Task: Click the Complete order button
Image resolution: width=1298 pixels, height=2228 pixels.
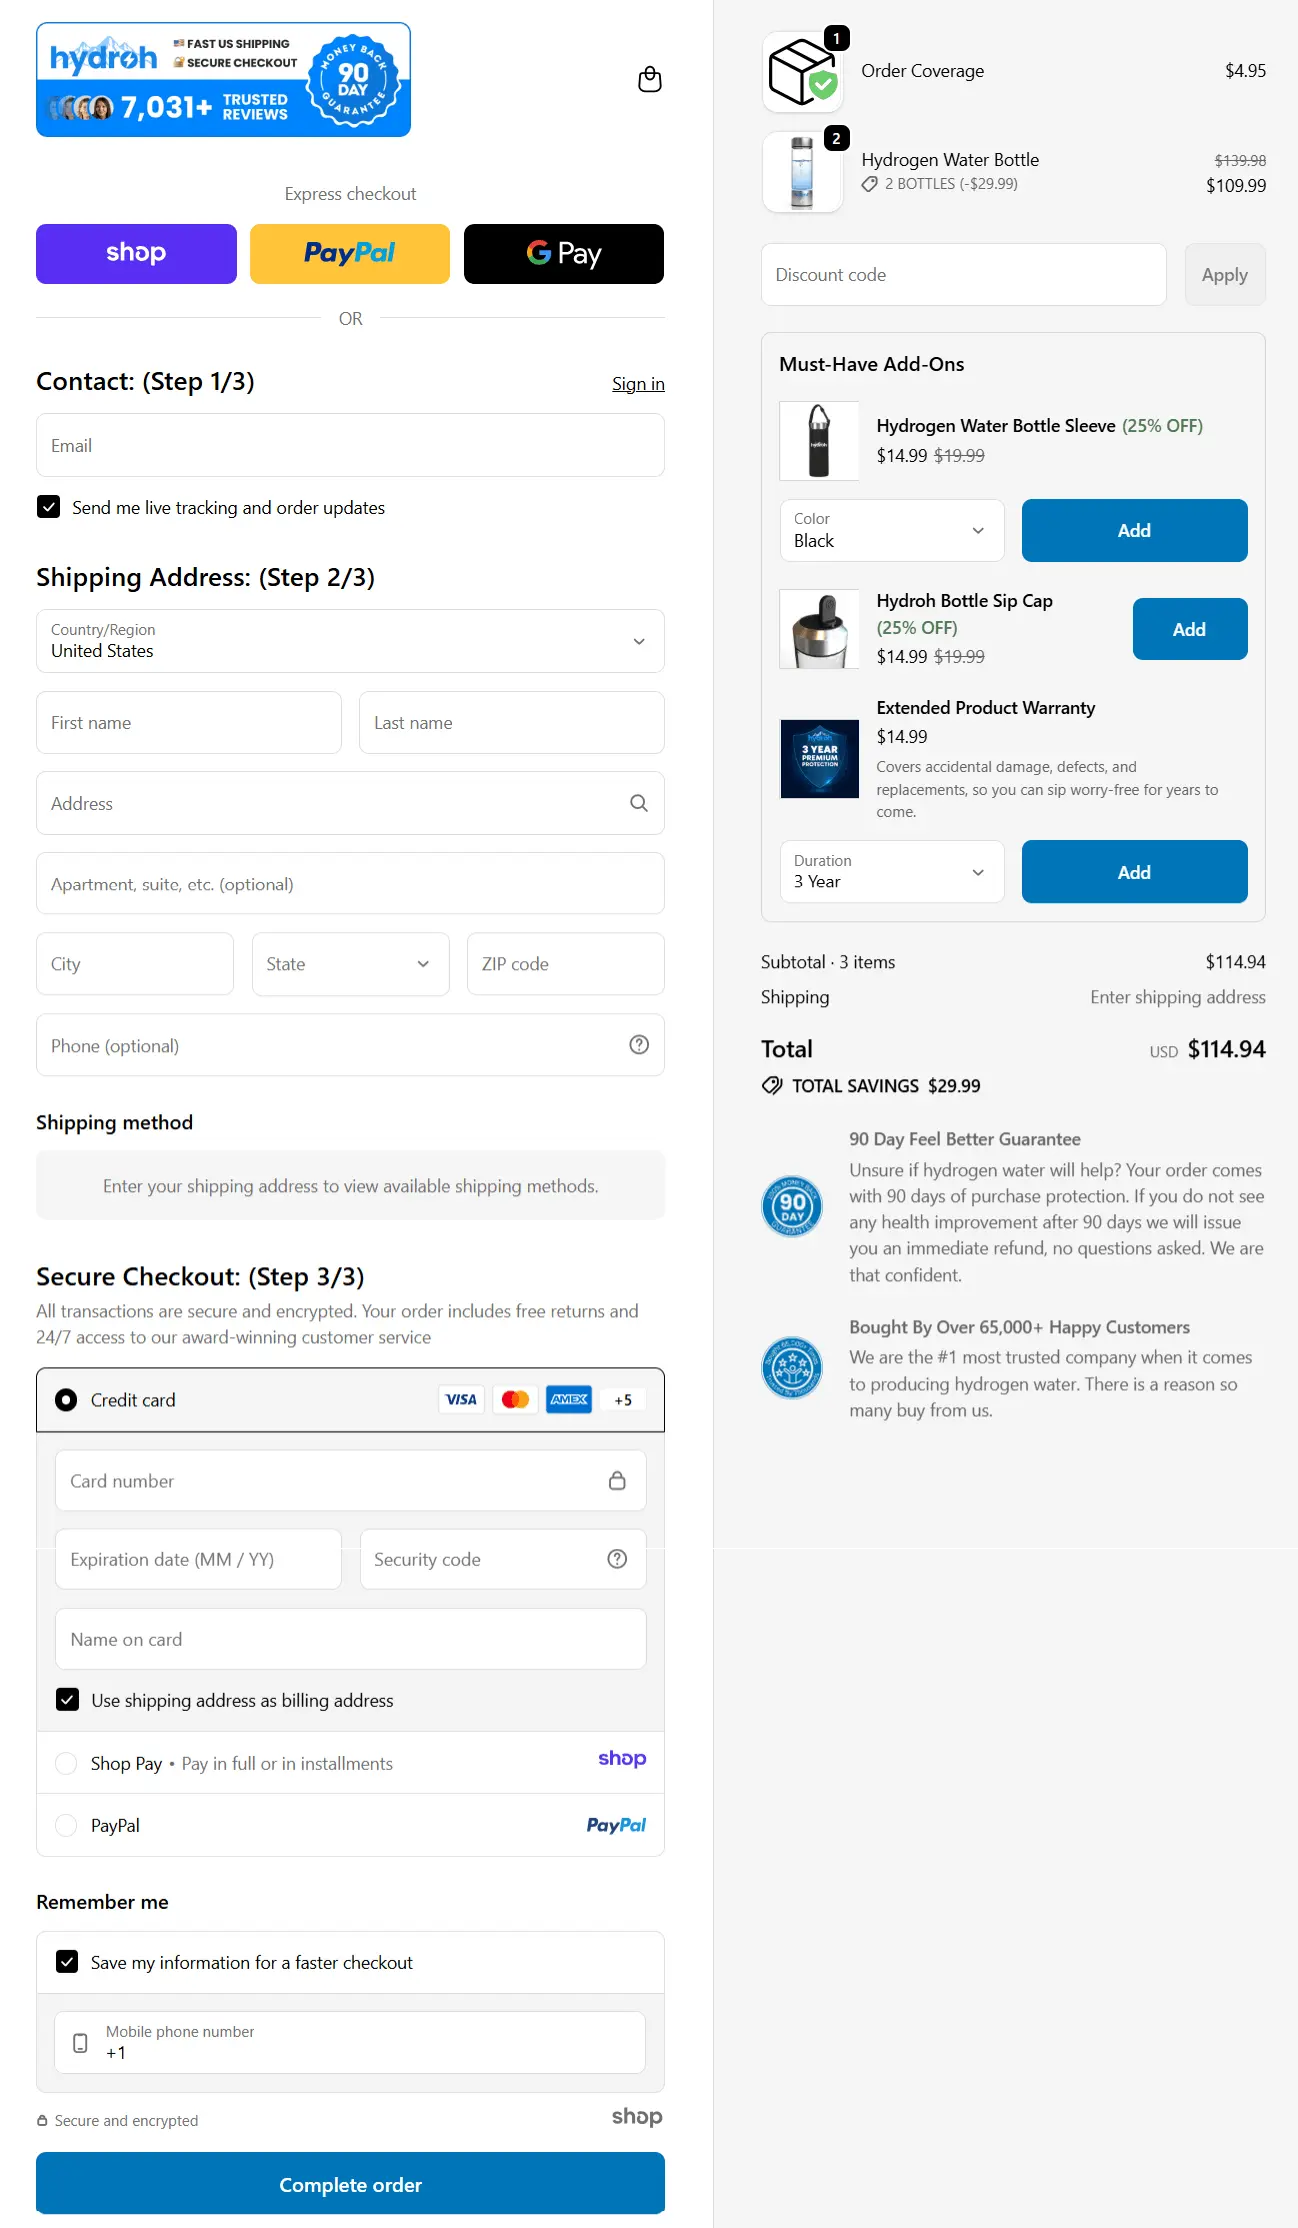Action: tap(350, 2184)
